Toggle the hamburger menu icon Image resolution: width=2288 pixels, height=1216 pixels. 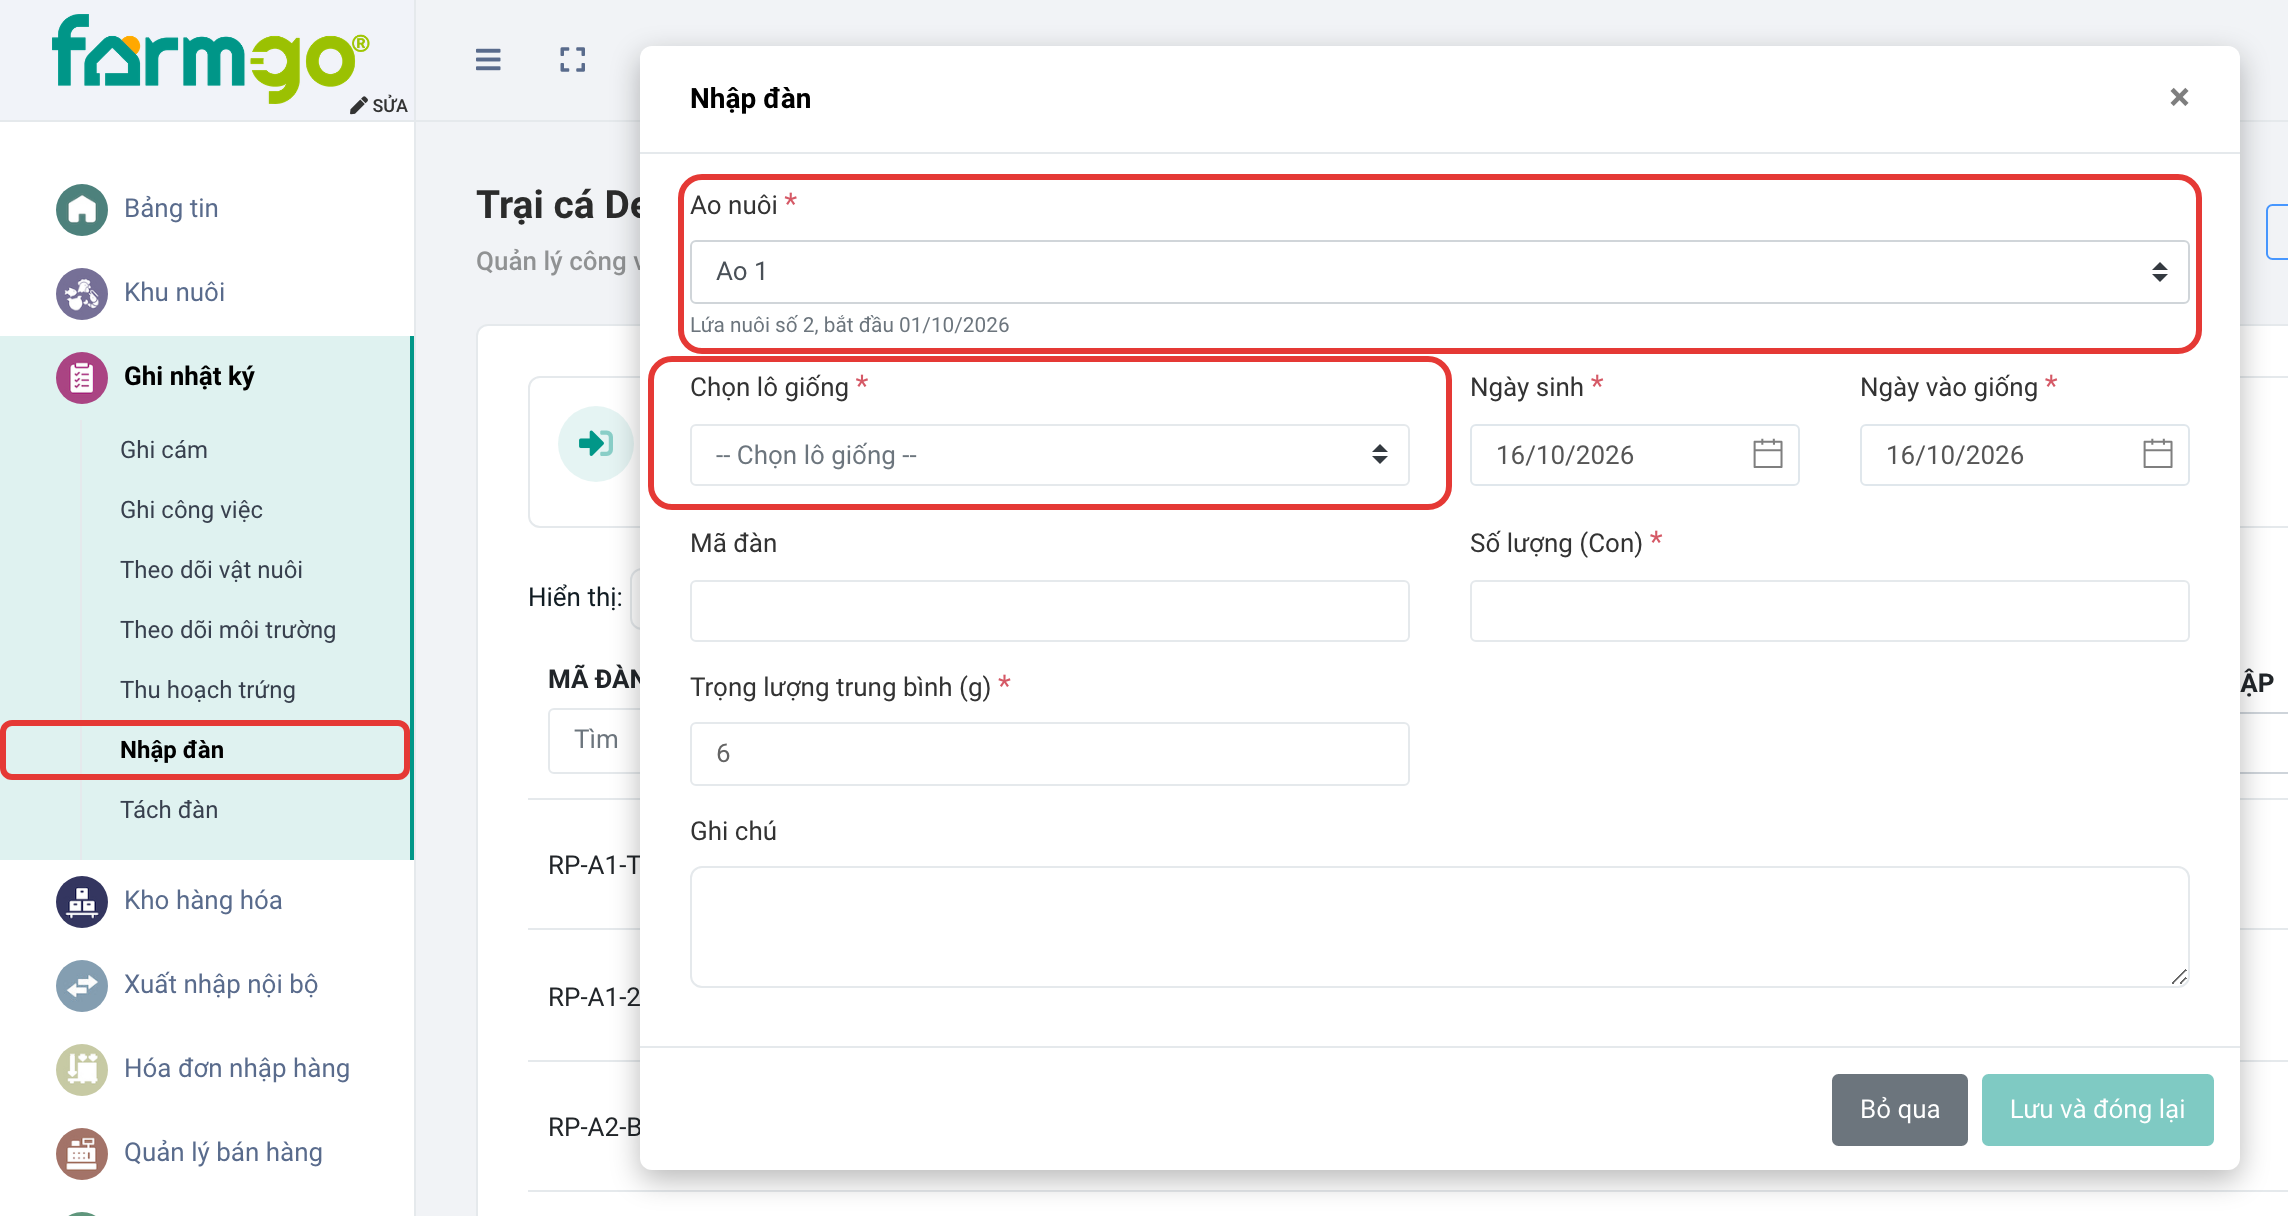point(488,60)
